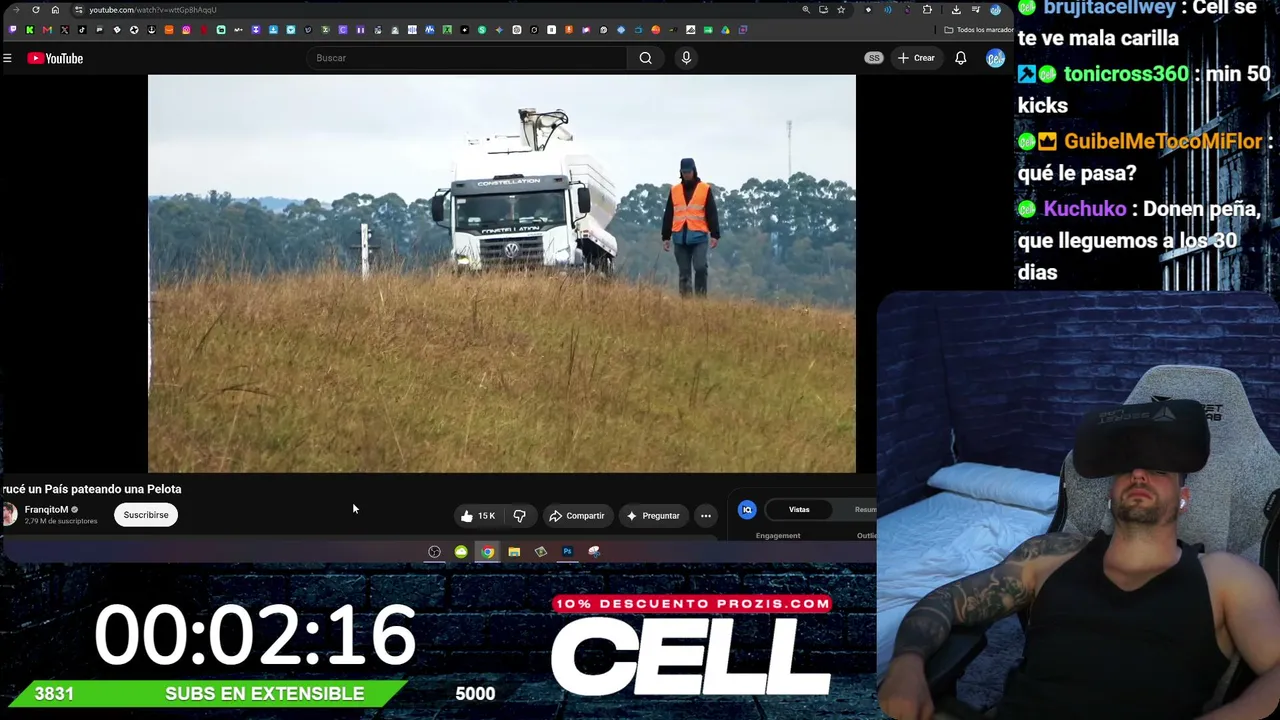Screen dimensions: 1280x720
Task: Open the YouTube guide hamburger menu
Action: click(7, 58)
